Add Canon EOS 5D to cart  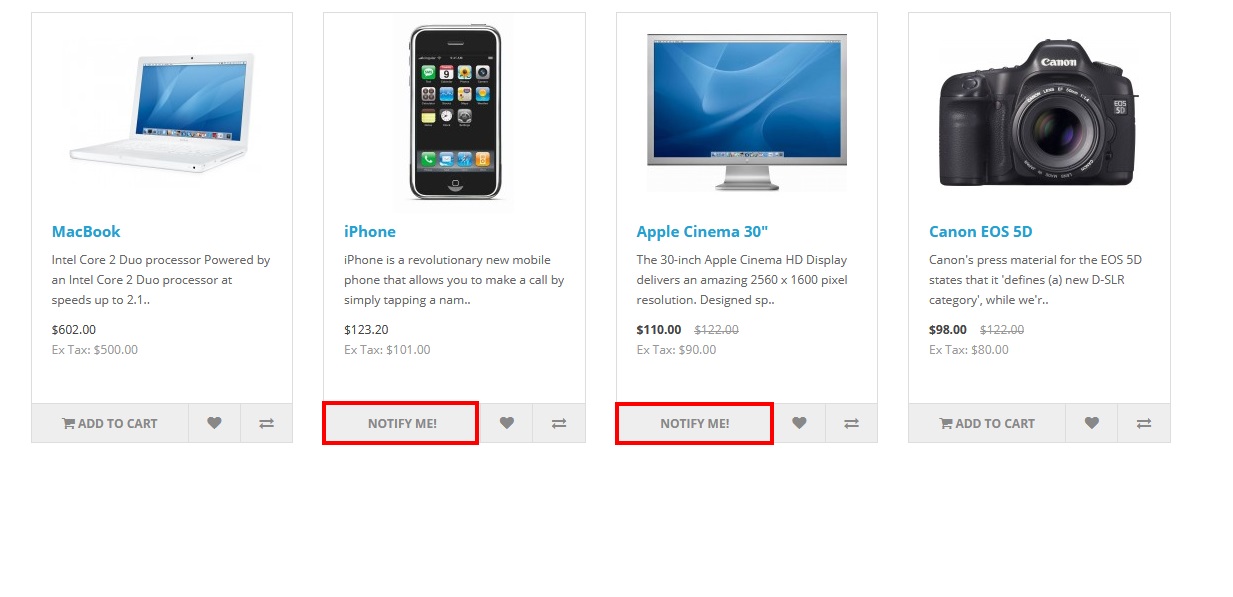[987, 423]
